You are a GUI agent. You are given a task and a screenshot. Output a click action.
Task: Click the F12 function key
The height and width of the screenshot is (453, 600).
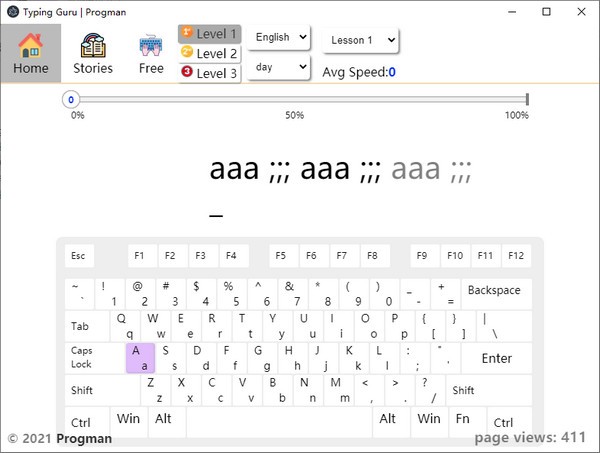tap(515, 256)
